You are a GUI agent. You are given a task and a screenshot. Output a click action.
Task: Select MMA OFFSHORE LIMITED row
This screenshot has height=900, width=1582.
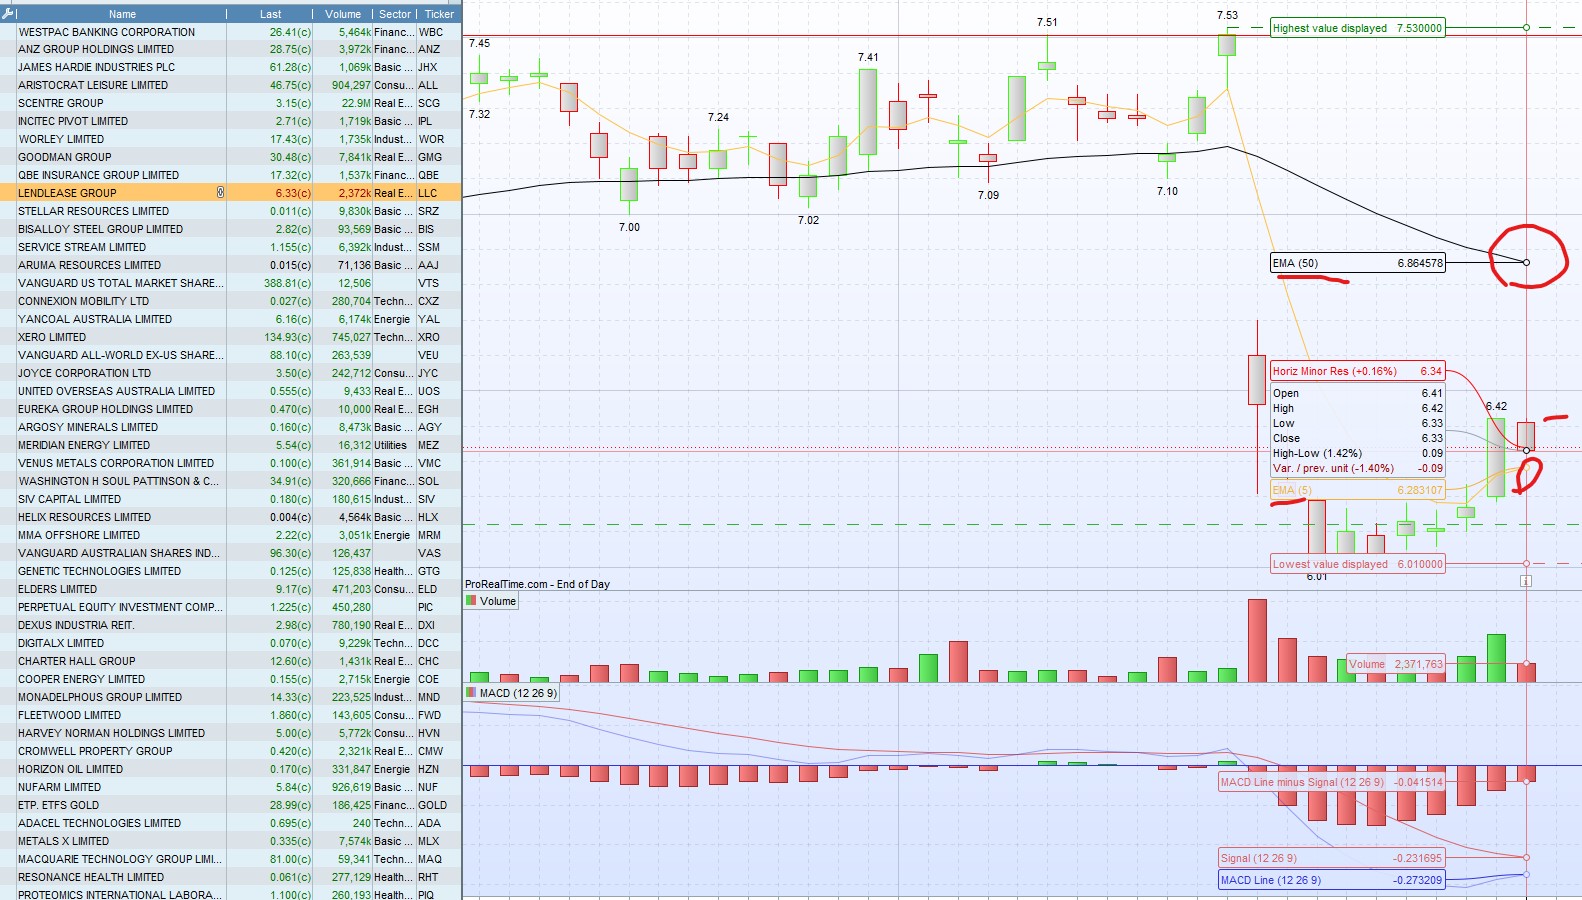[230, 535]
